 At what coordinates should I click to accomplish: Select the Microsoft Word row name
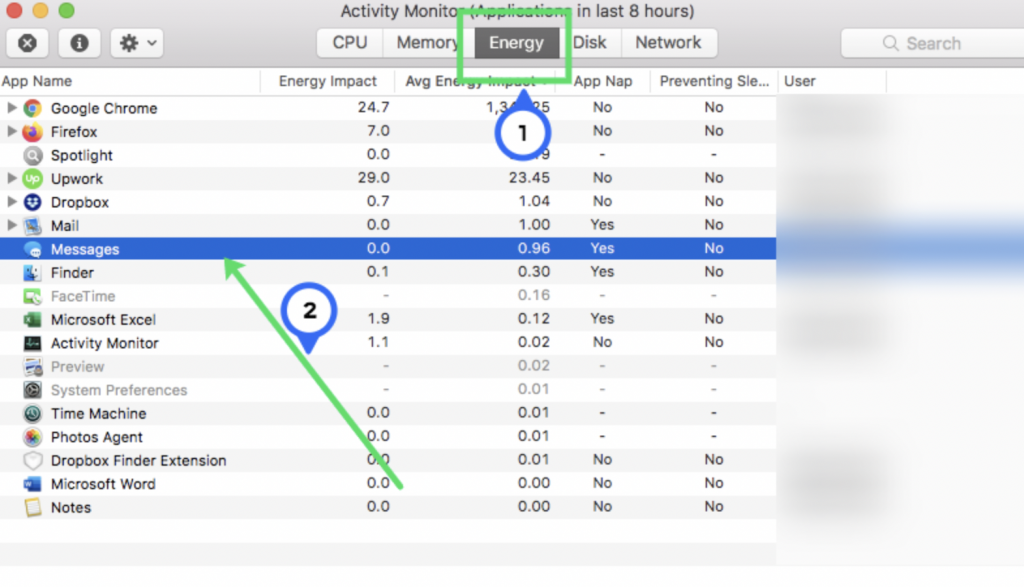[x=103, y=484]
